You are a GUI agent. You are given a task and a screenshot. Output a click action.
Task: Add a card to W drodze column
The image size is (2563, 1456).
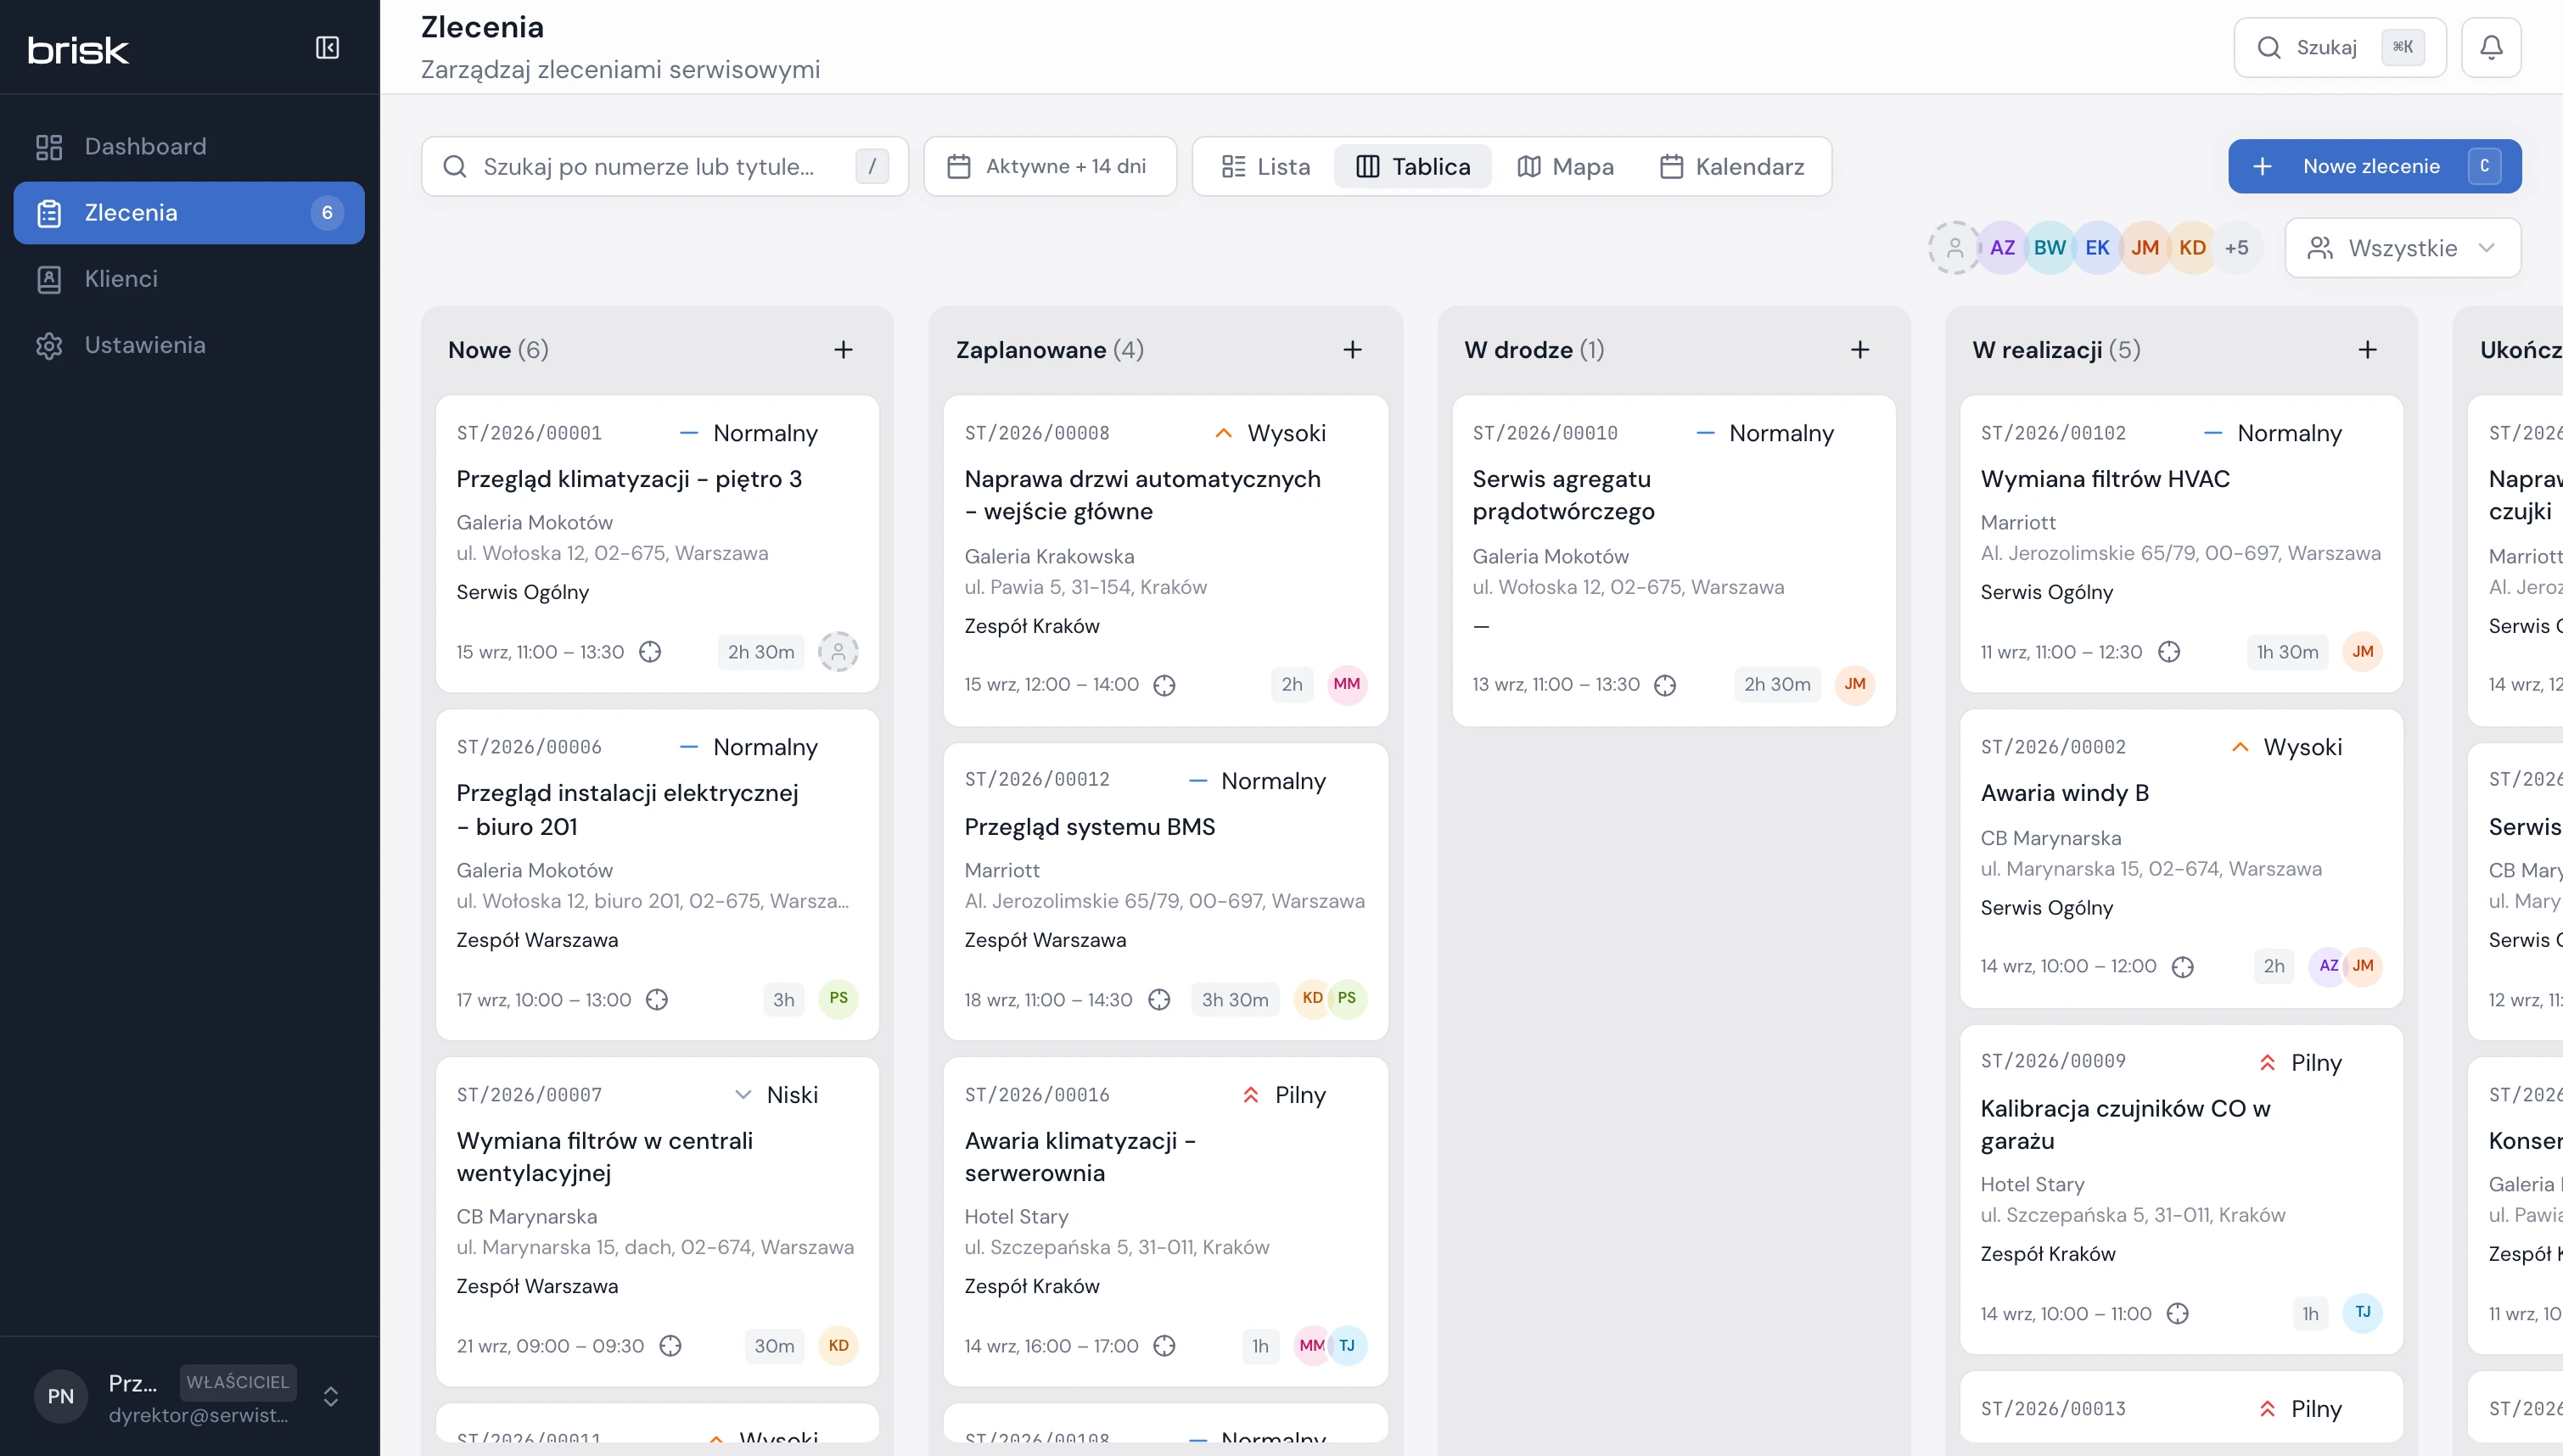coord(1860,349)
